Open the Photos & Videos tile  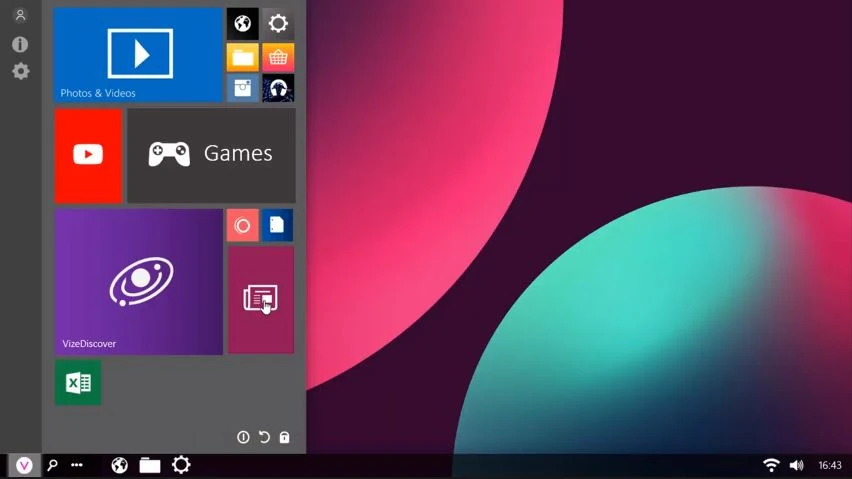tap(138, 54)
